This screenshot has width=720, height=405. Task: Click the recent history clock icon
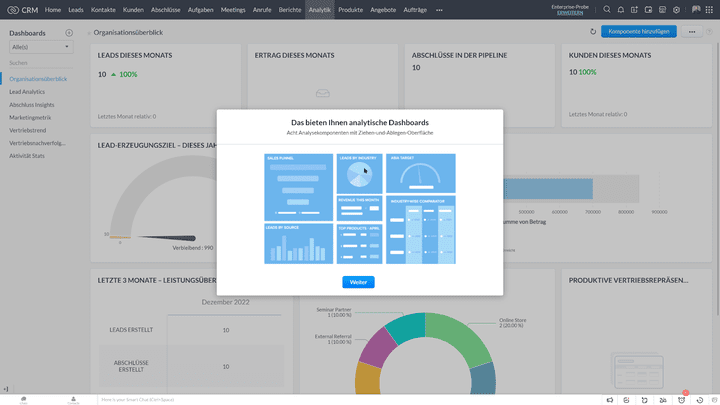point(700,400)
